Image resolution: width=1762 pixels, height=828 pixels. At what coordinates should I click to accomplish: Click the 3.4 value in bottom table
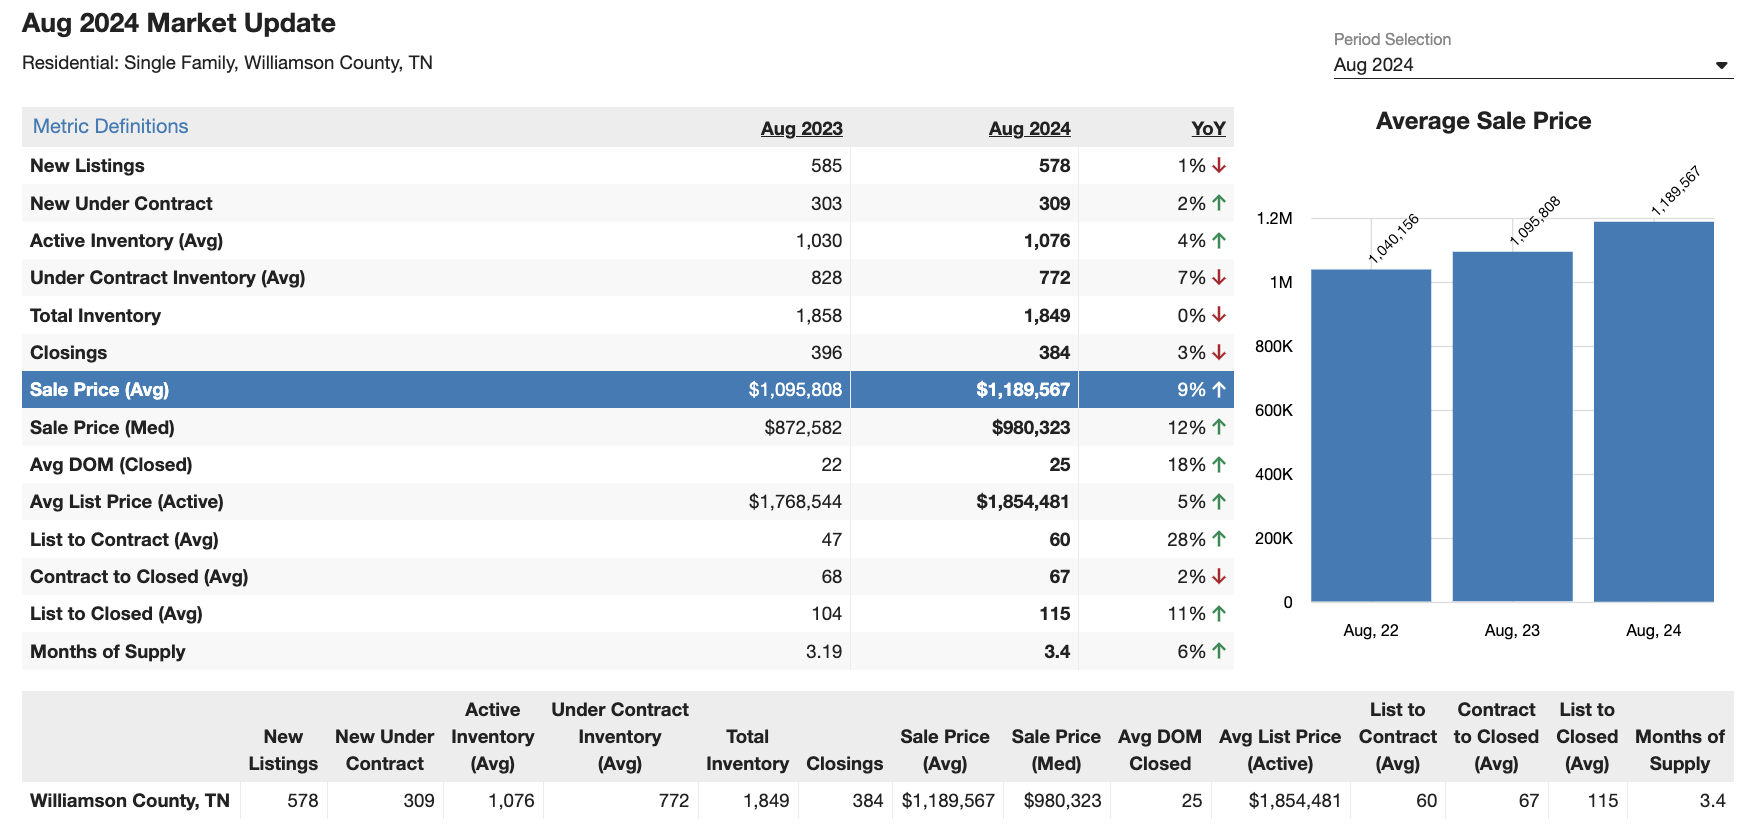pyautogui.click(x=1712, y=801)
